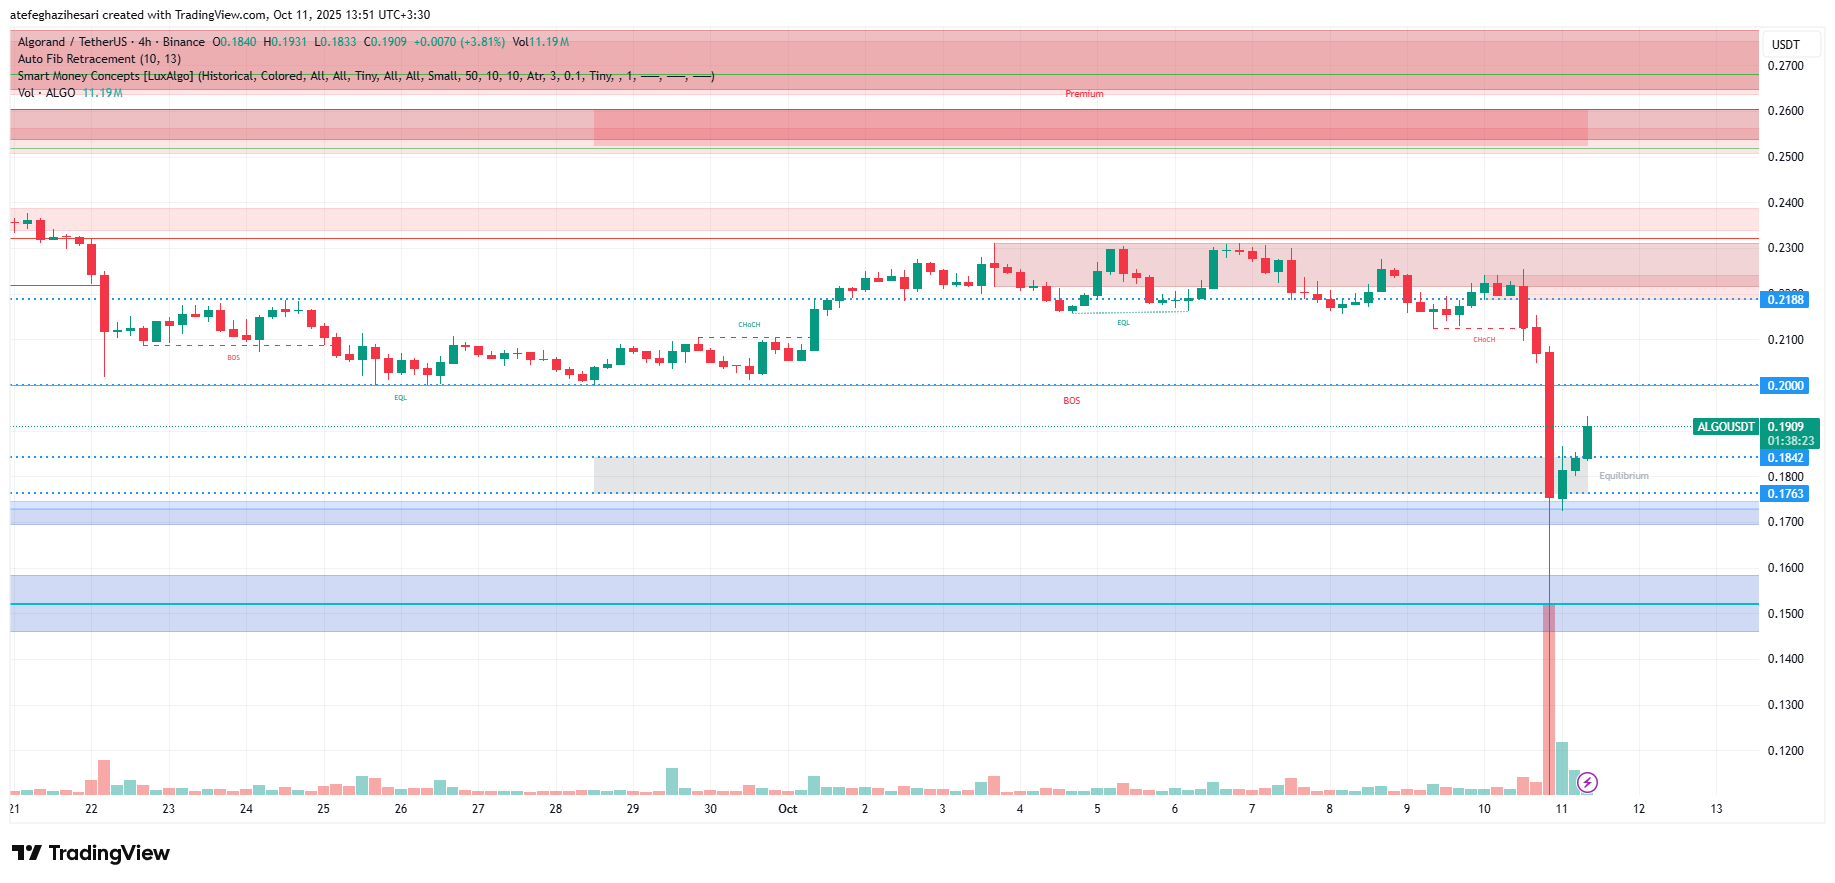The width and height of the screenshot is (1835, 883).
Task: Select the 0.2000 blue price level label
Action: [x=1785, y=386]
